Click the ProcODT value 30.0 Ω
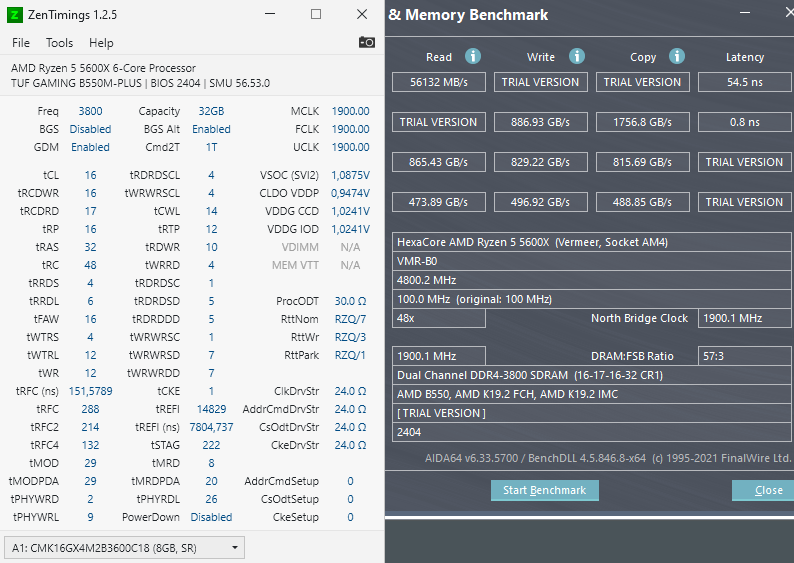The image size is (794, 563). click(x=350, y=301)
